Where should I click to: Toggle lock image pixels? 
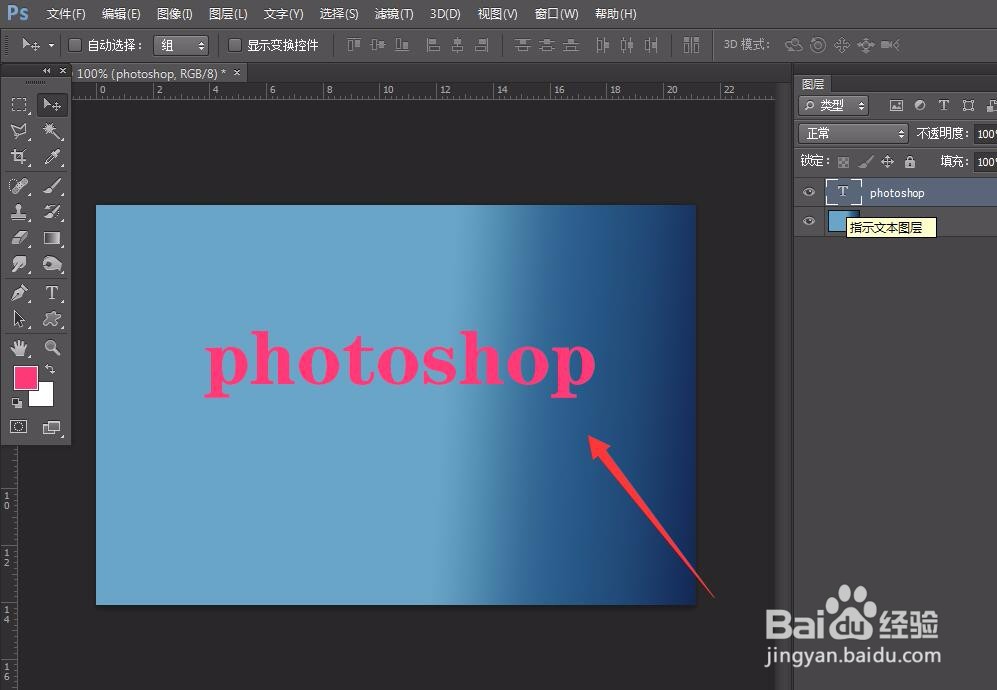[865, 162]
